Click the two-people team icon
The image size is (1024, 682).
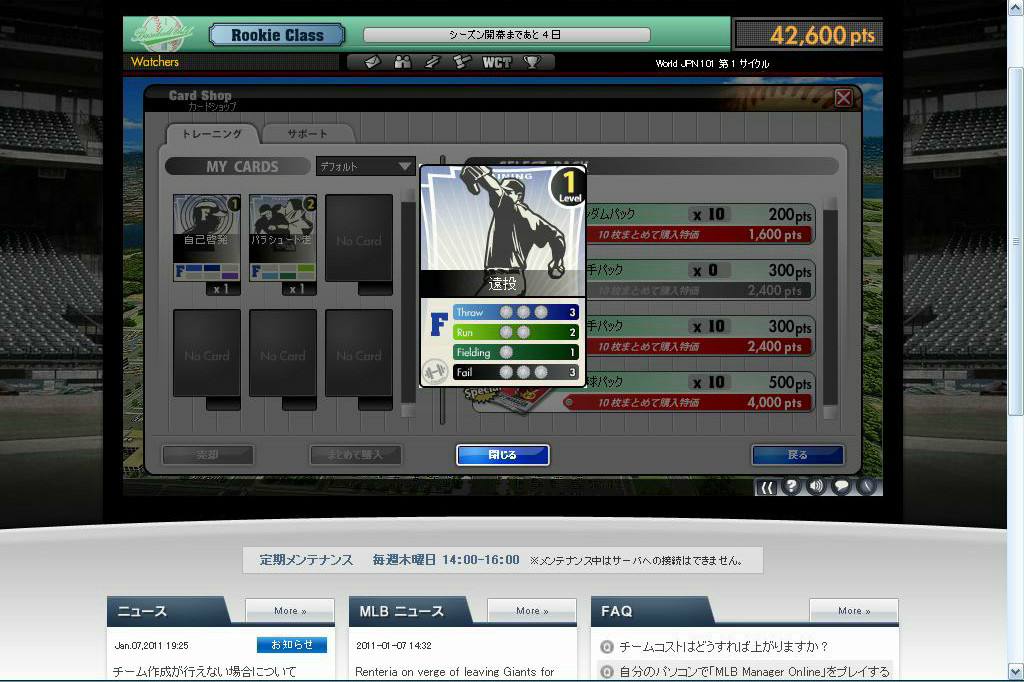tap(403, 62)
